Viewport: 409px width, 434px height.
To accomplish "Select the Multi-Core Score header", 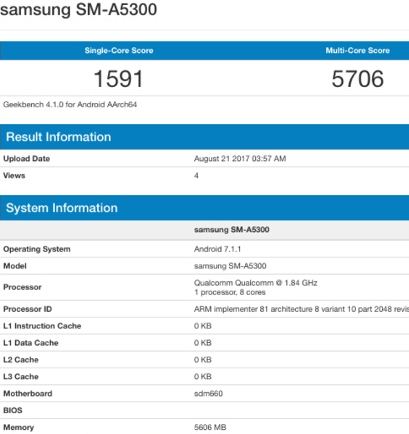I will click(x=358, y=51).
